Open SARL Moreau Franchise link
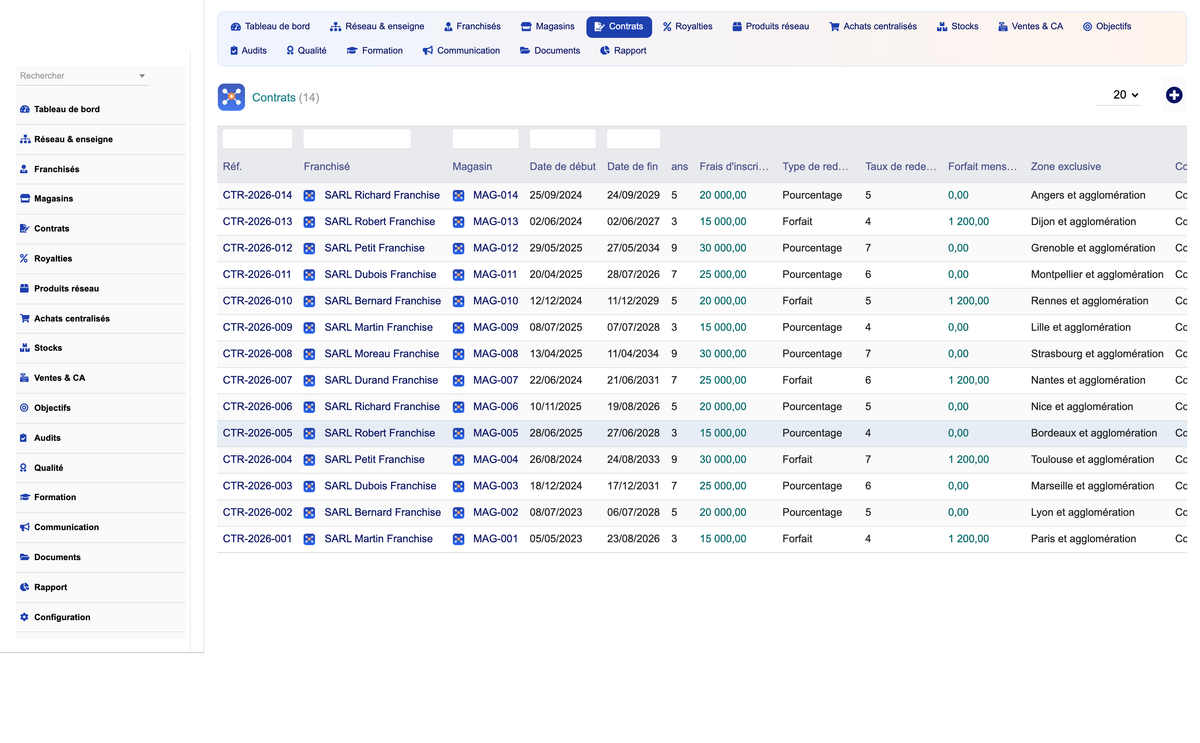 (381, 354)
